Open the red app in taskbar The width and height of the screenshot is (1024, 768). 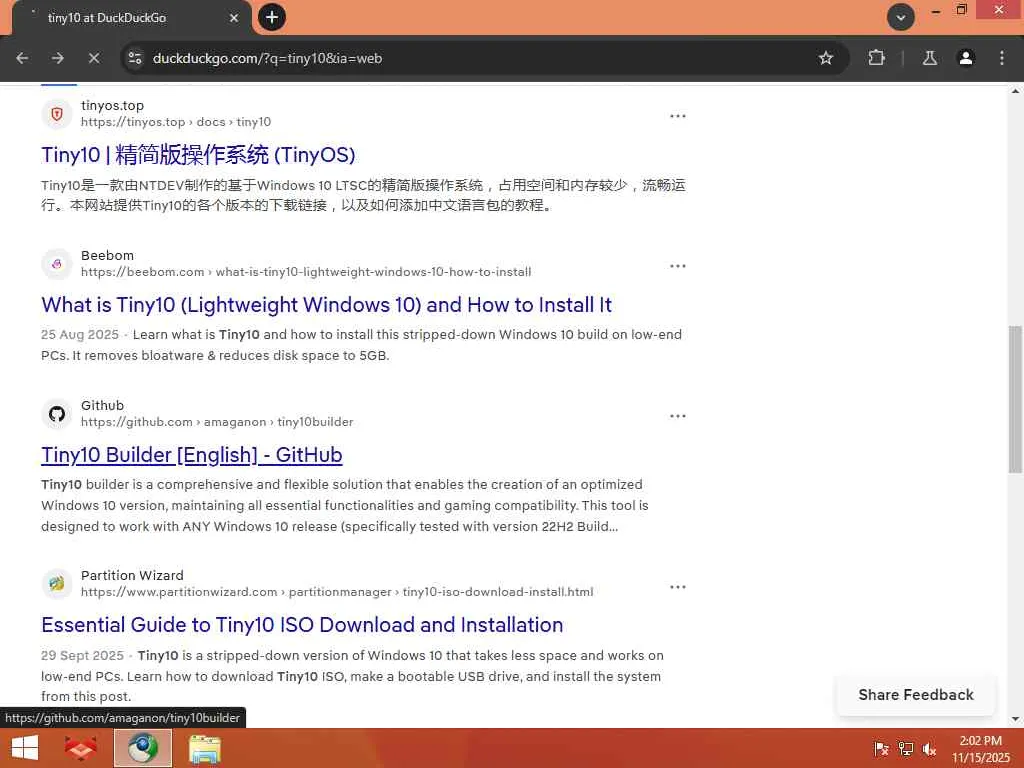[81, 748]
